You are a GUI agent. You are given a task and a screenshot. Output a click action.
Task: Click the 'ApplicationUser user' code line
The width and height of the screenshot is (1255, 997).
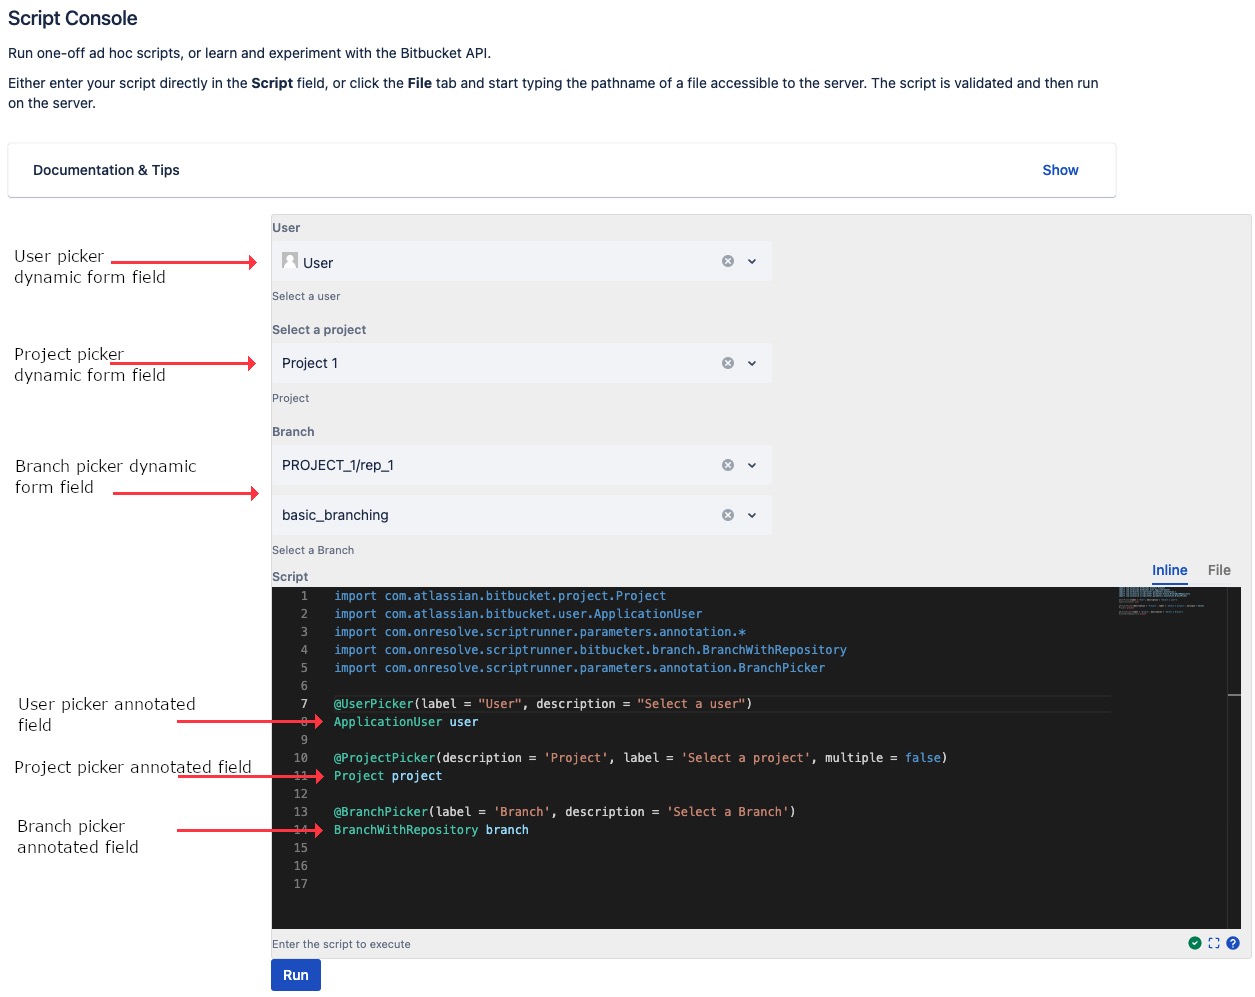(x=406, y=722)
